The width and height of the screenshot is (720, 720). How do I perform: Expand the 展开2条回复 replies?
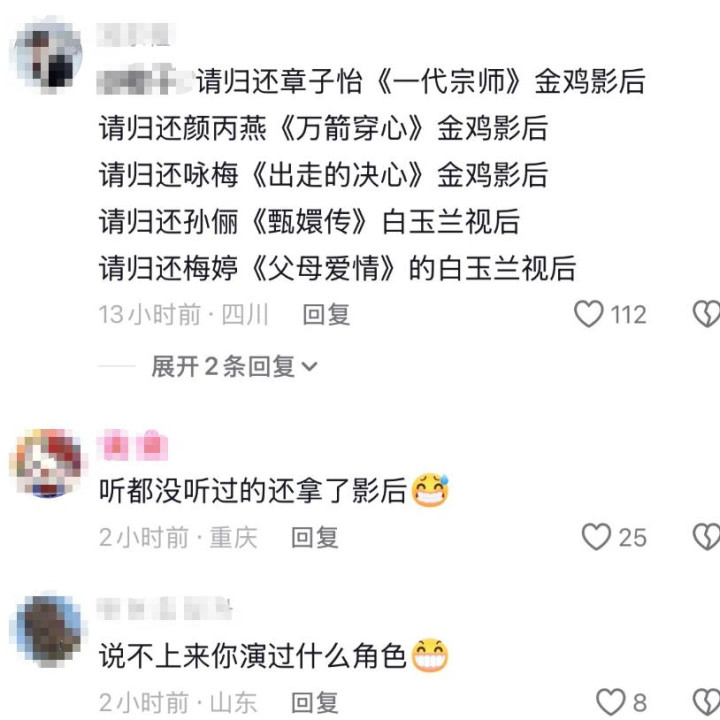coord(234,366)
